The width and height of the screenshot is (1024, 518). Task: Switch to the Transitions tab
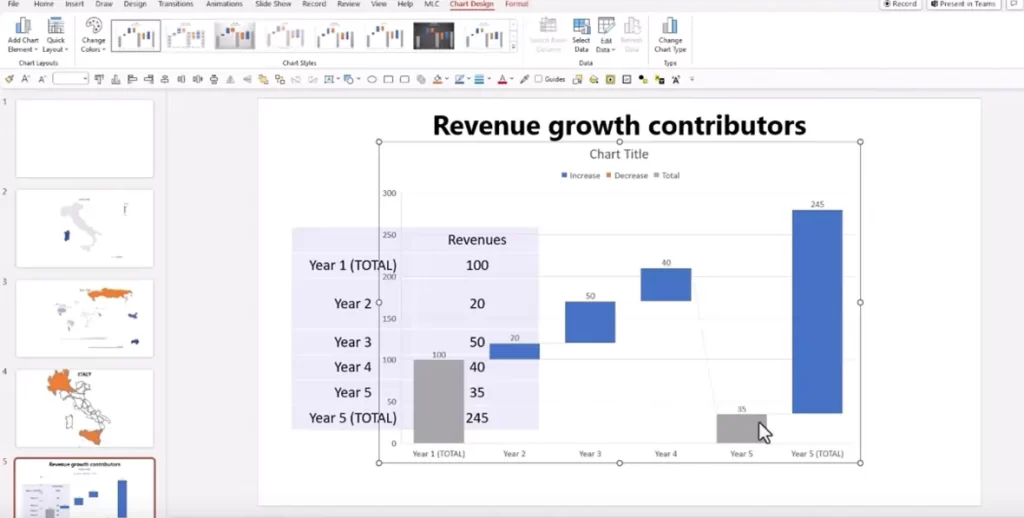(176, 4)
